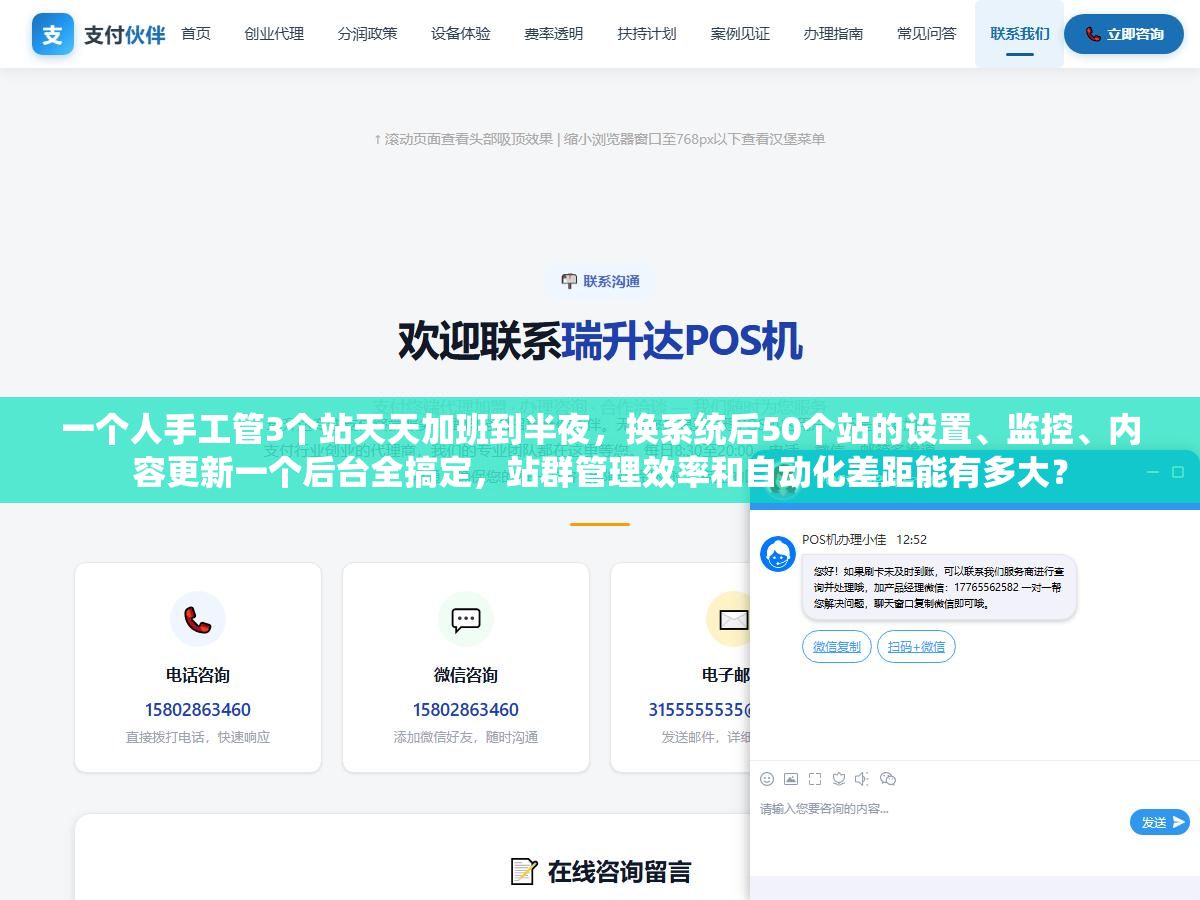Click the red phone icon in 电话咨询 card
This screenshot has height=900, width=1200.
click(x=198, y=619)
